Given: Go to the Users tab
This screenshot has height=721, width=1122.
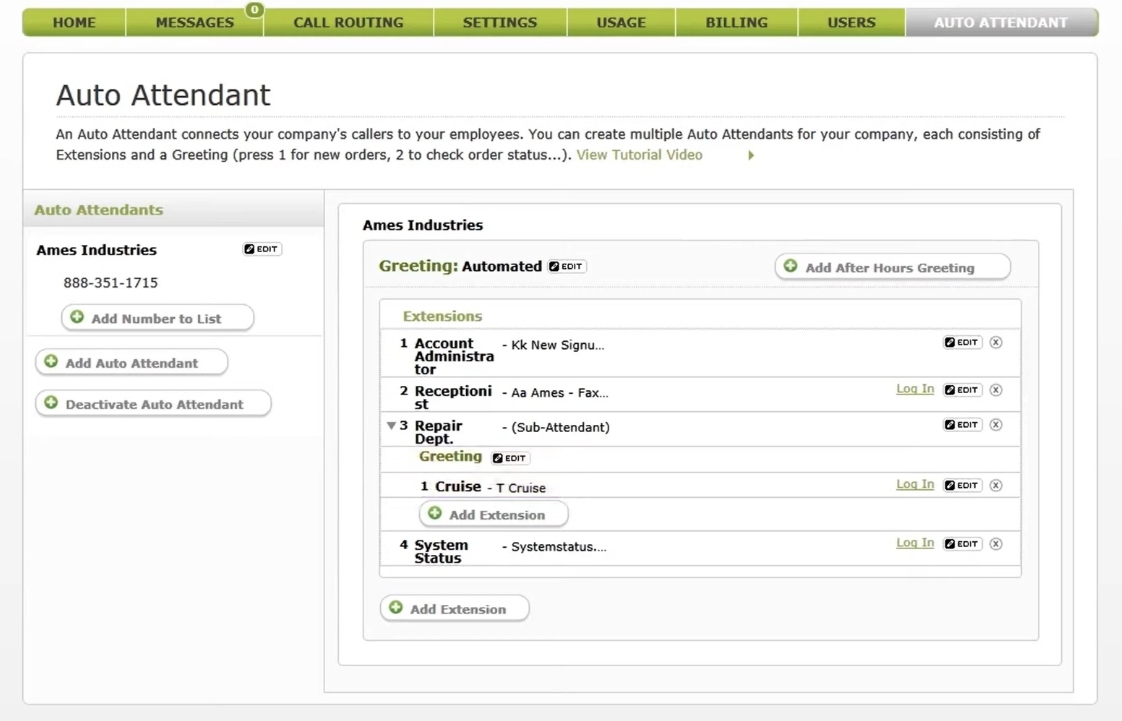Looking at the screenshot, I should click(852, 22).
